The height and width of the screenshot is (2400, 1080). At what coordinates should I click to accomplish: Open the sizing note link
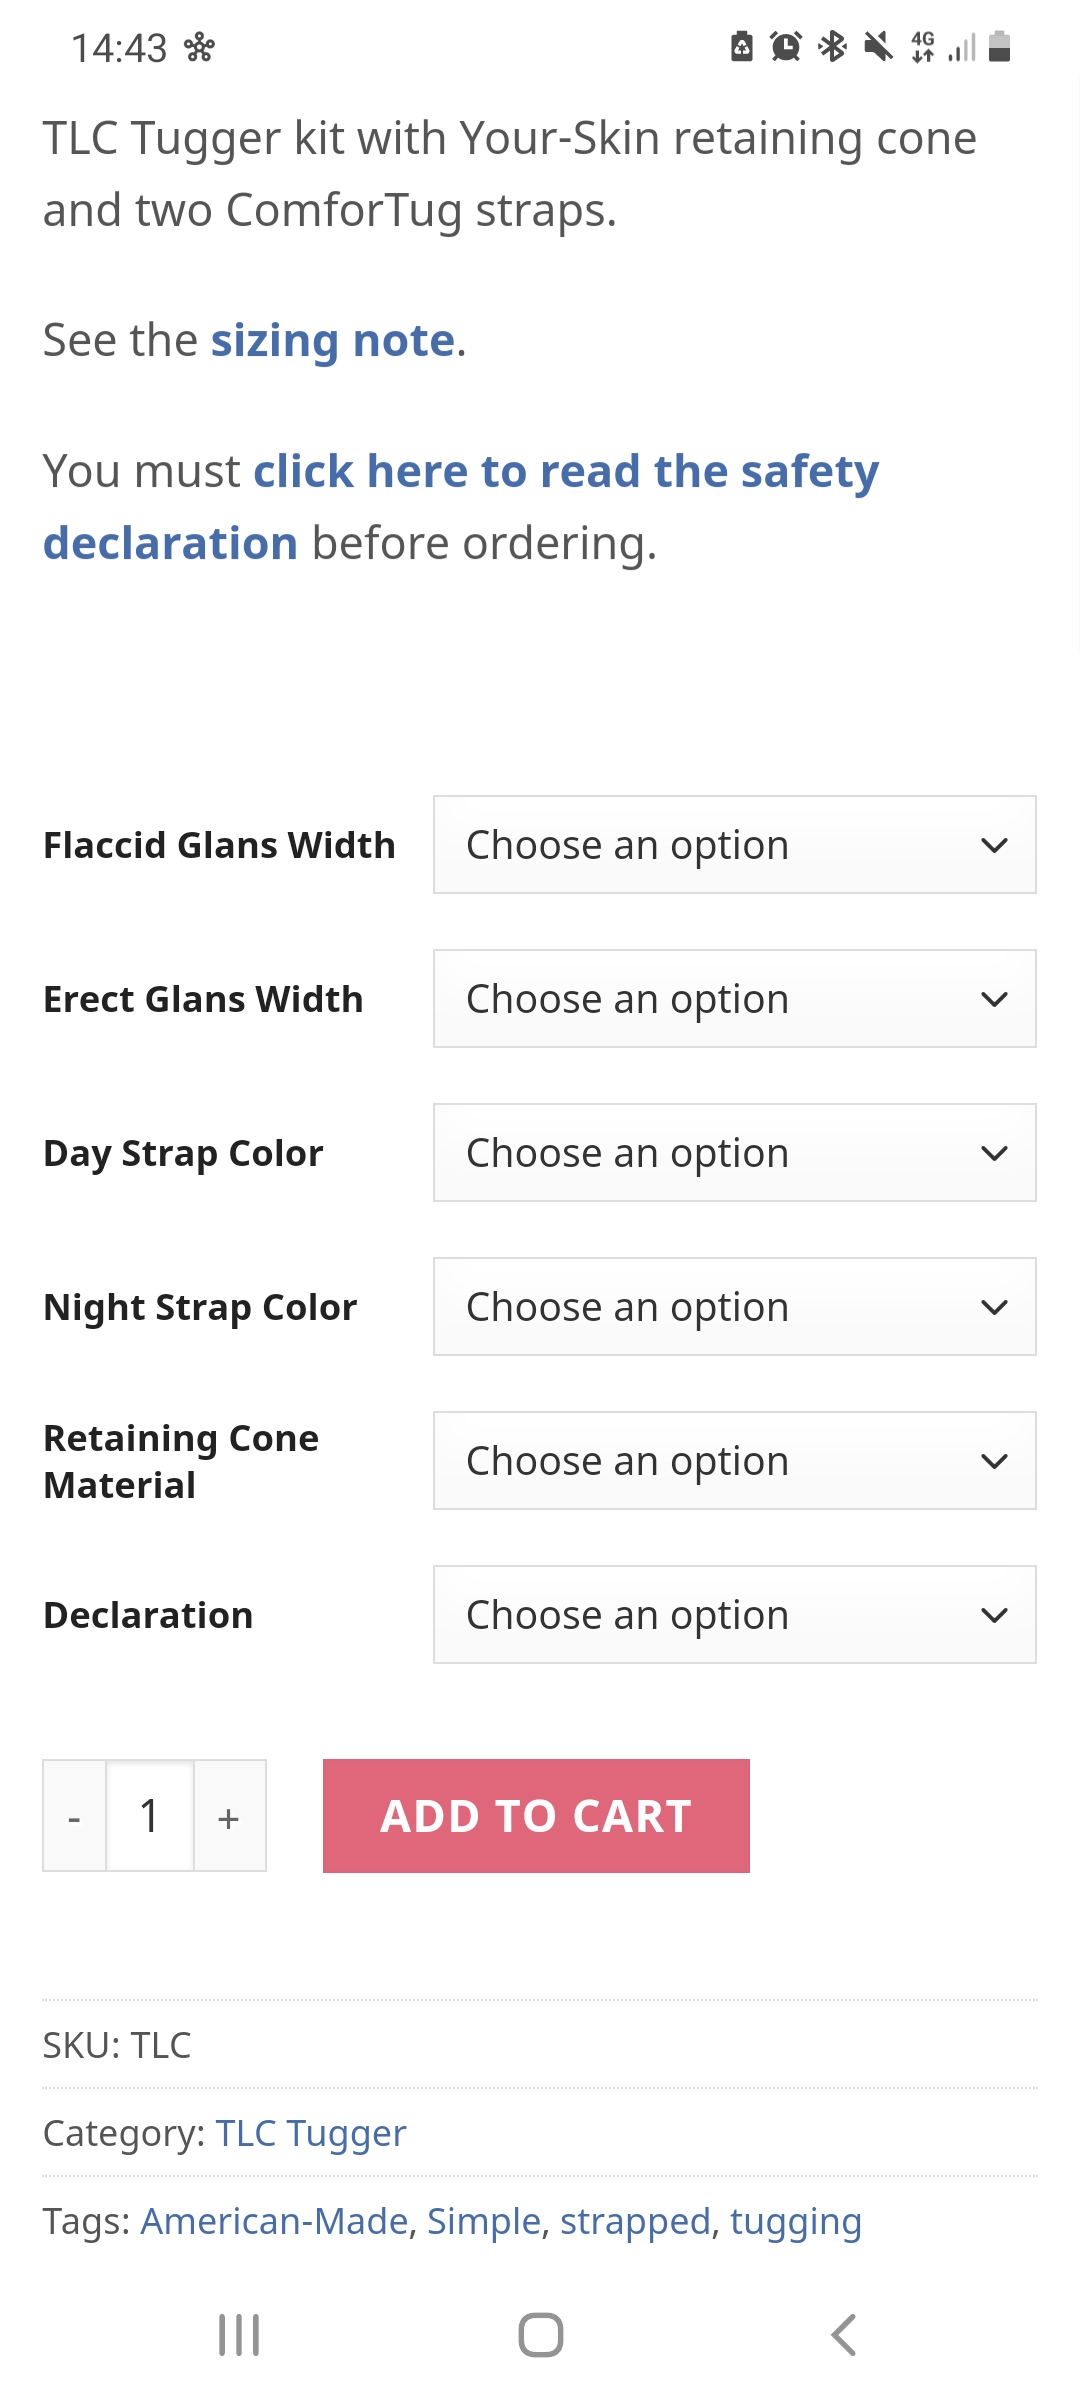pyautogui.click(x=333, y=341)
